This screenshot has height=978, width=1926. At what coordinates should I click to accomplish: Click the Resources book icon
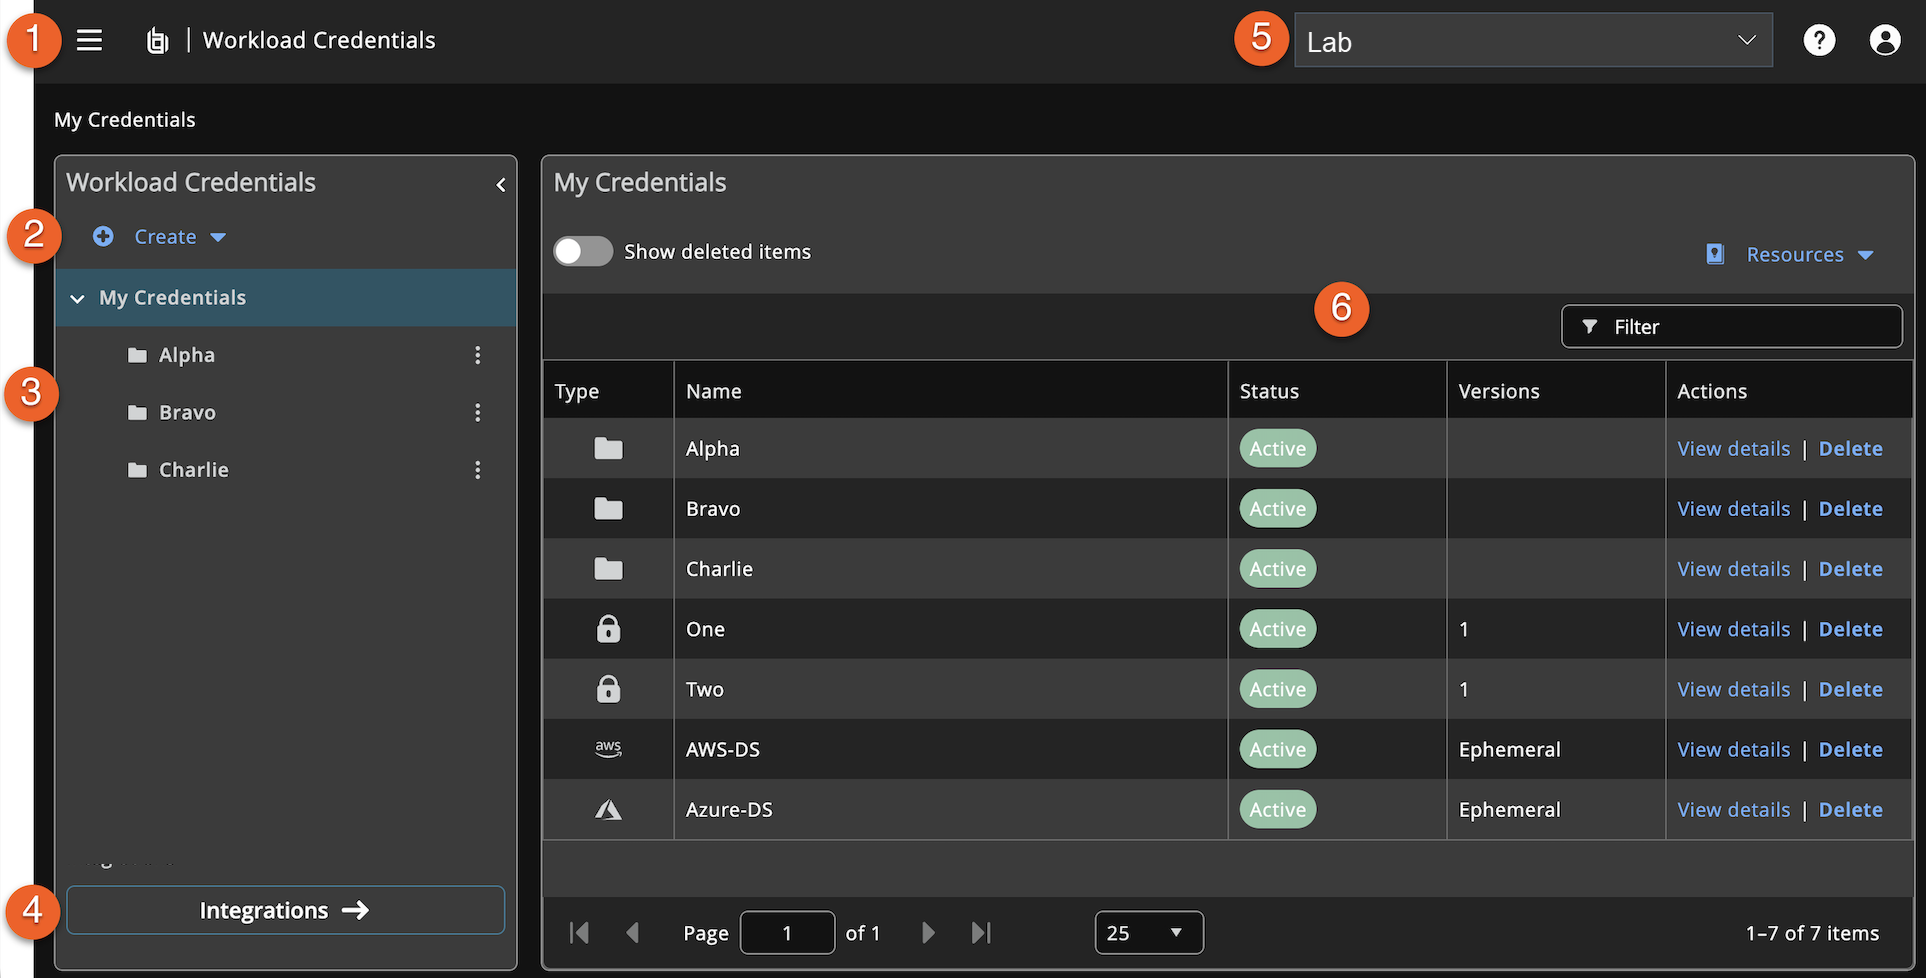[1715, 254]
